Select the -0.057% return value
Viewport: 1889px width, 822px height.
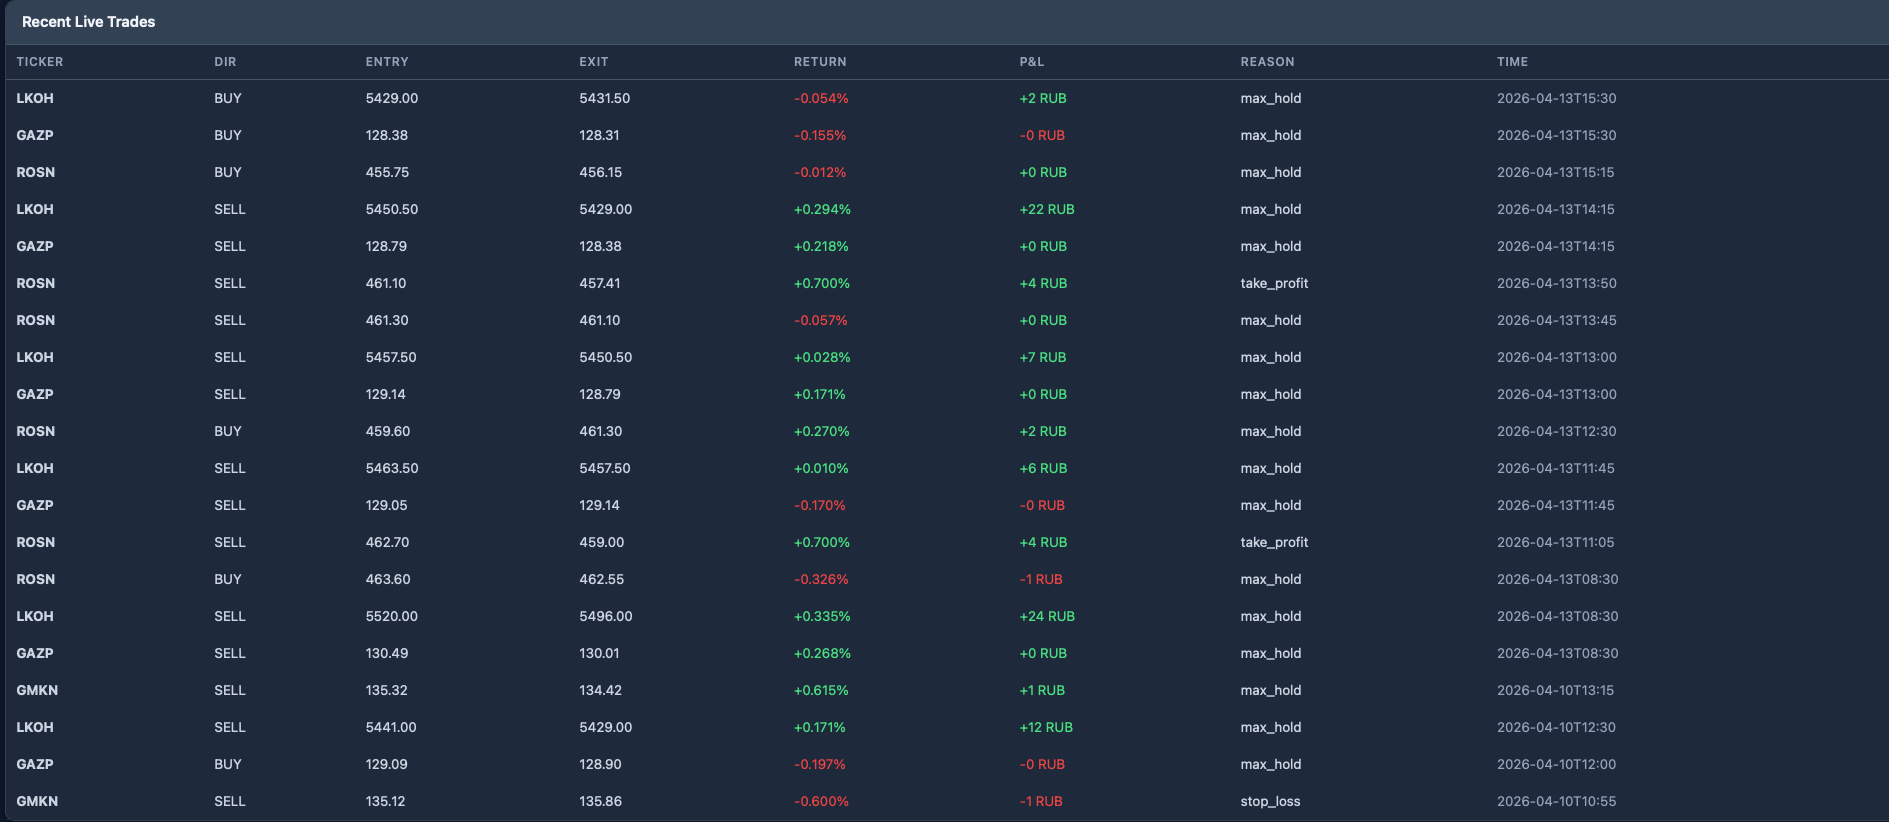click(821, 321)
